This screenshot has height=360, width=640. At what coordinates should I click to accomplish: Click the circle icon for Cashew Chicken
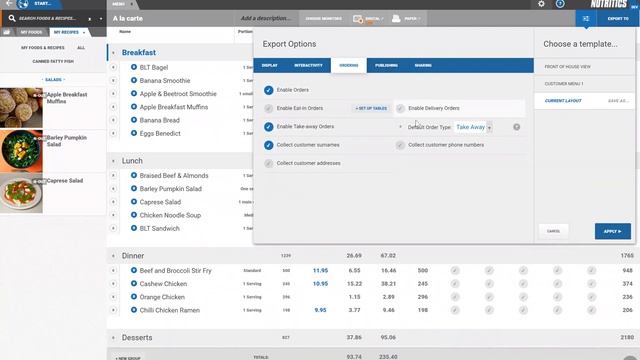(133, 283)
